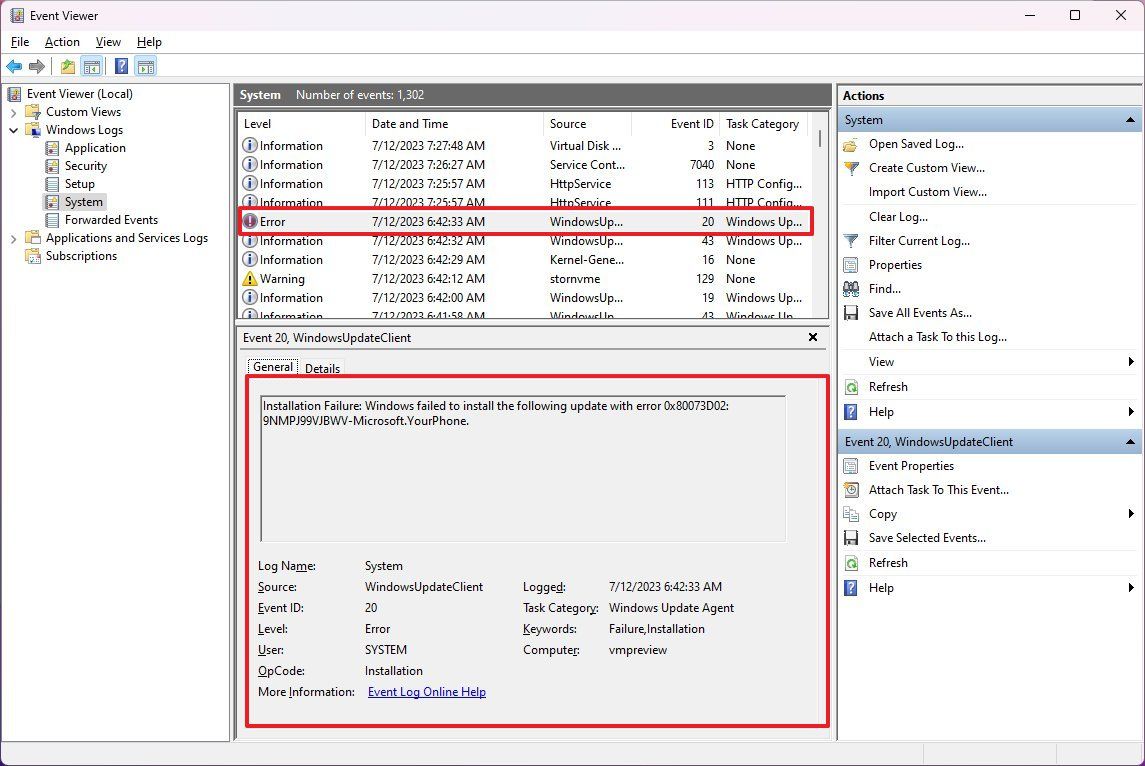Viewport: 1145px width, 766px height.
Task: Click the Refresh icon under System actions
Action: click(x=849, y=387)
